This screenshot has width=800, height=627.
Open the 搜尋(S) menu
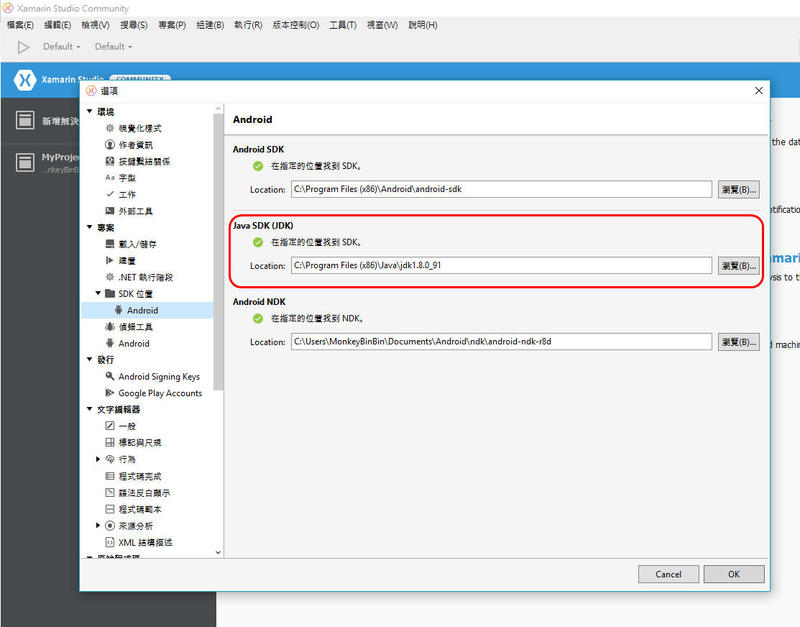coord(134,24)
